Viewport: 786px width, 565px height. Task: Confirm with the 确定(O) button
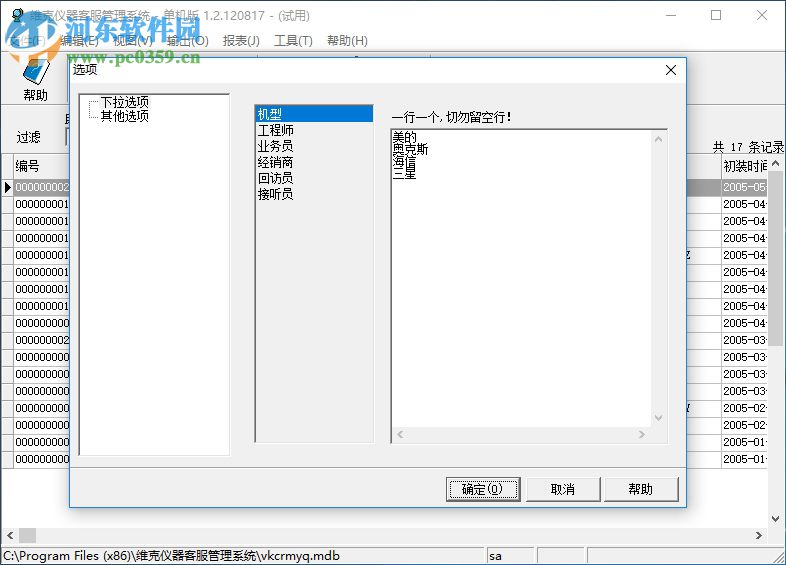coord(483,489)
